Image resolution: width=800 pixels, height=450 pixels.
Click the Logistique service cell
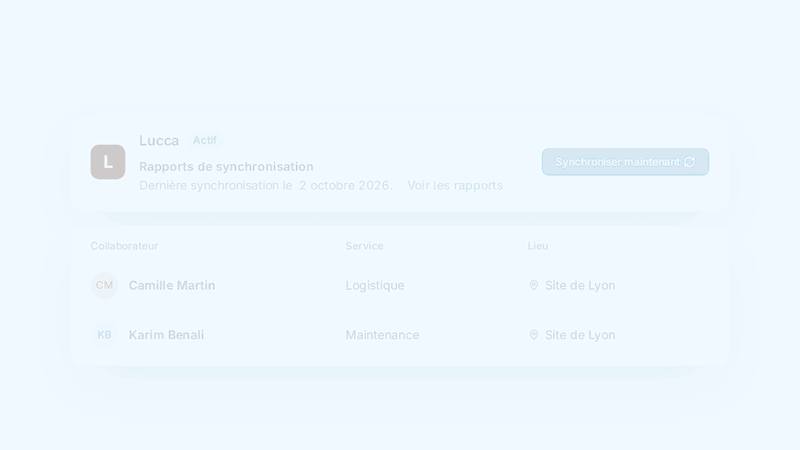pos(375,285)
